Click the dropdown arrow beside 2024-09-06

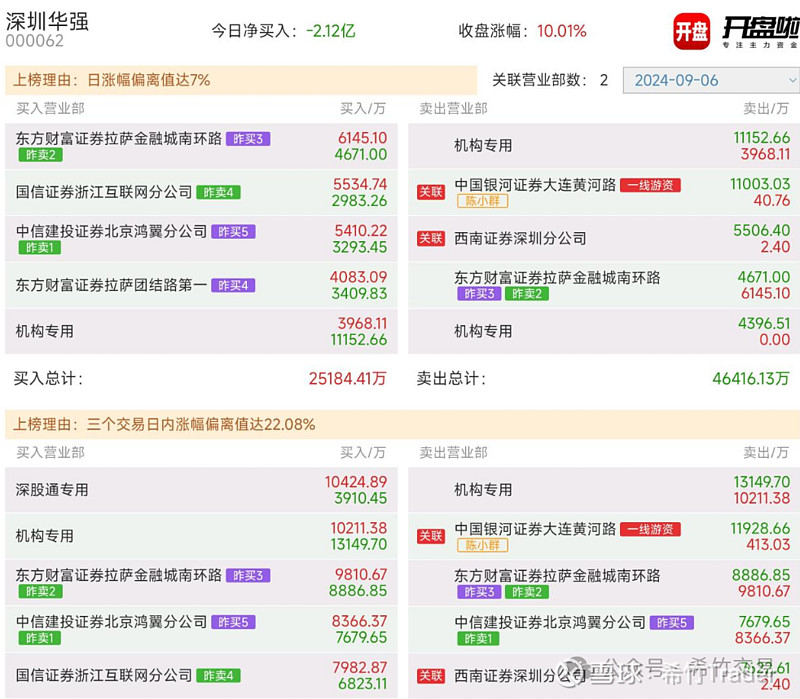point(792,80)
